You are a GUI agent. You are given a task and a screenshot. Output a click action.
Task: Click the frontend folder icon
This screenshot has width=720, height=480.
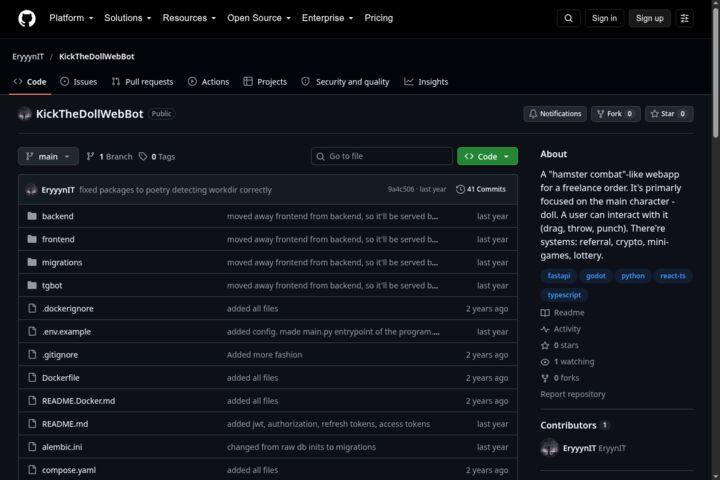pos(32,239)
